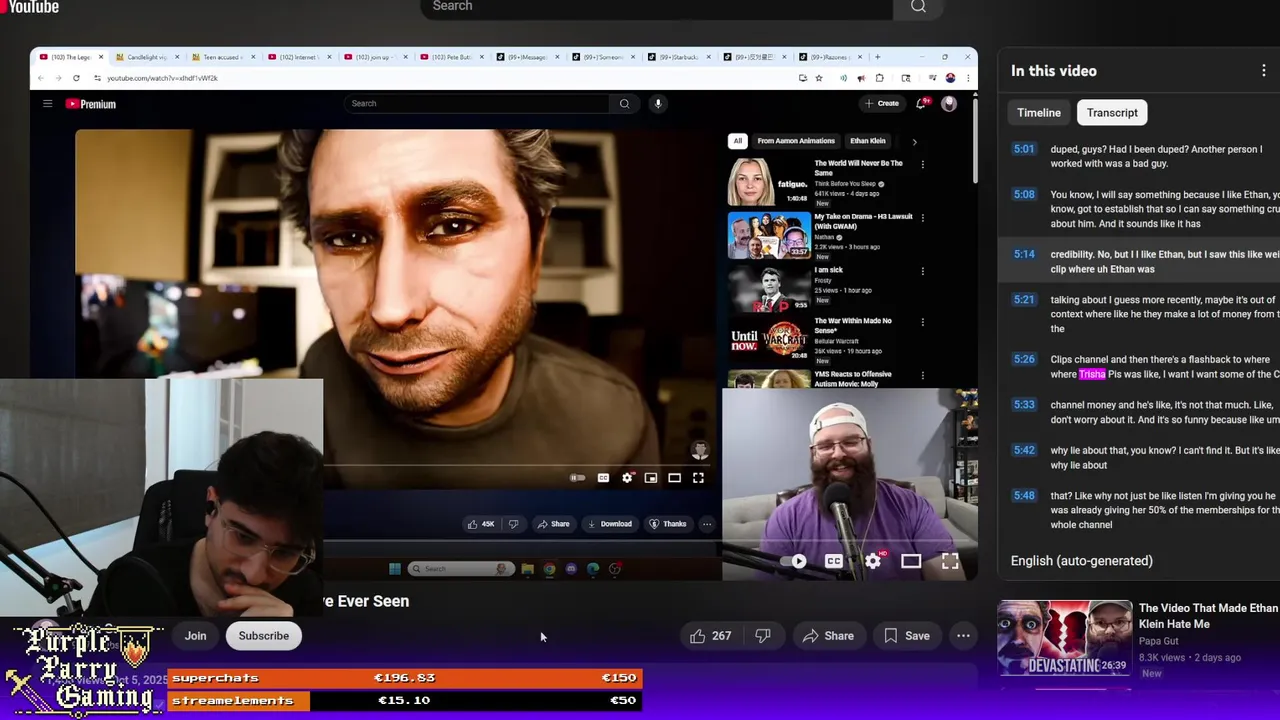Click the magnifier button beside the embedded Search box
1280x720 pixels.
pos(624,103)
